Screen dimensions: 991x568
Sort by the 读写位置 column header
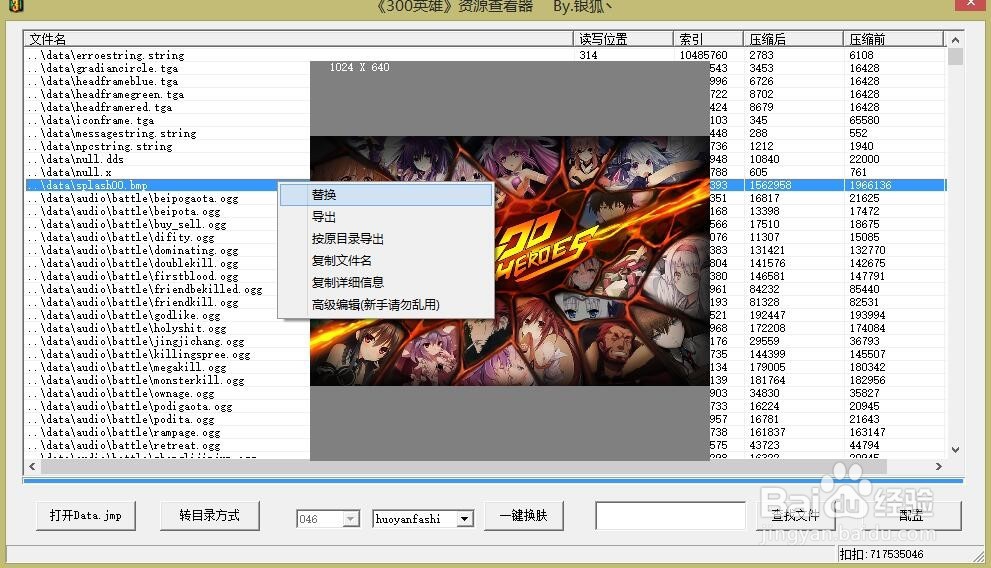623,39
